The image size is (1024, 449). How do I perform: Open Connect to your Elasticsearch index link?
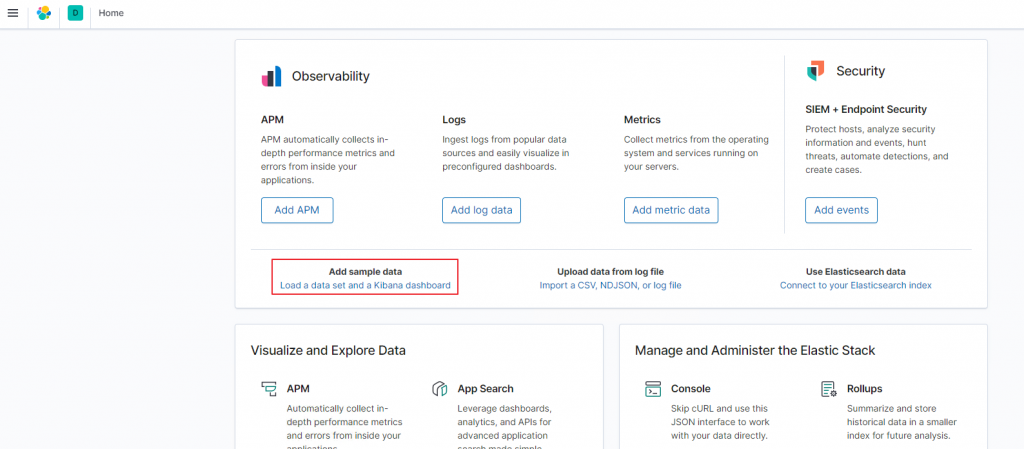tap(855, 285)
